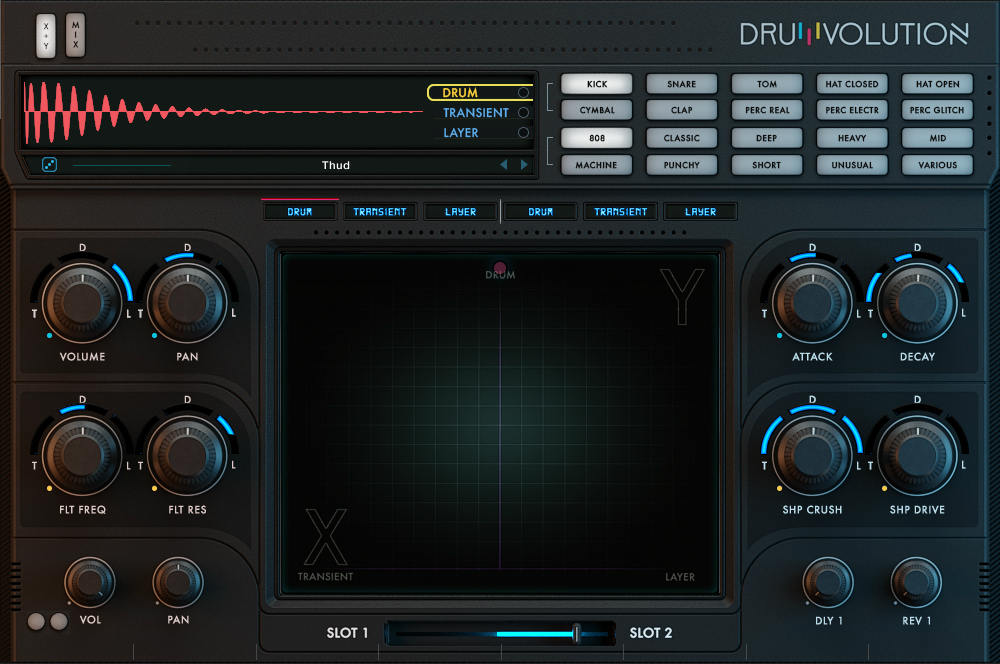Click the next preset arrow beside Thud
Screen dimensions: 1000x664
[x=522, y=165]
